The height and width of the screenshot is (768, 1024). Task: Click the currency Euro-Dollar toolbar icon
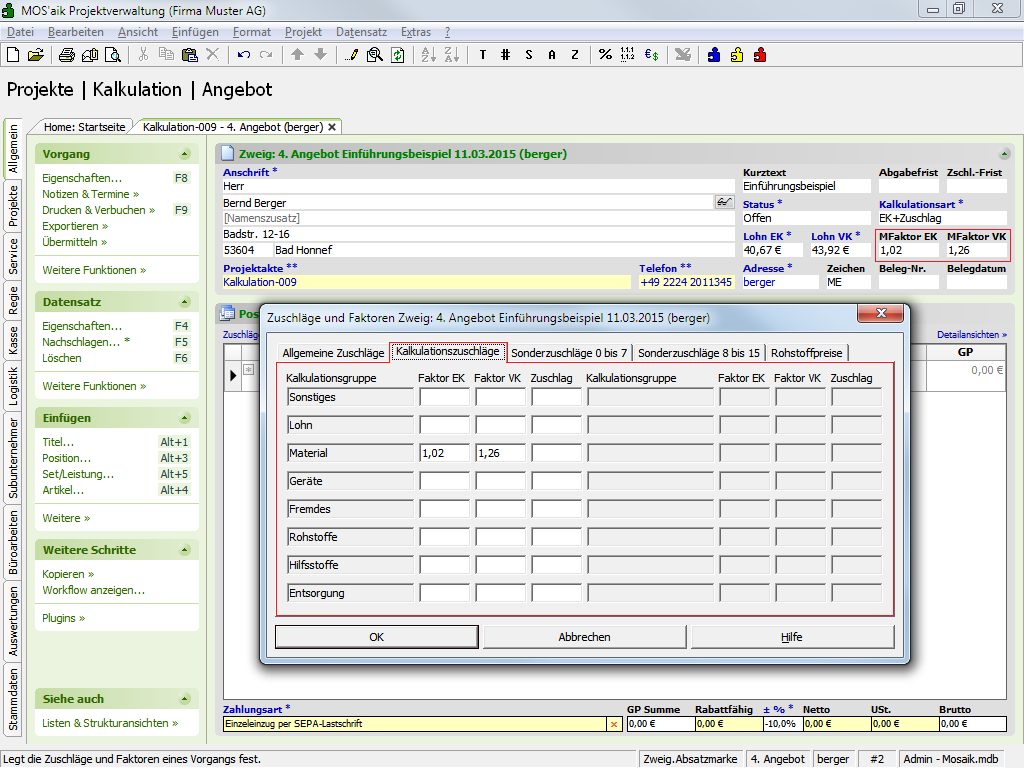(651, 54)
